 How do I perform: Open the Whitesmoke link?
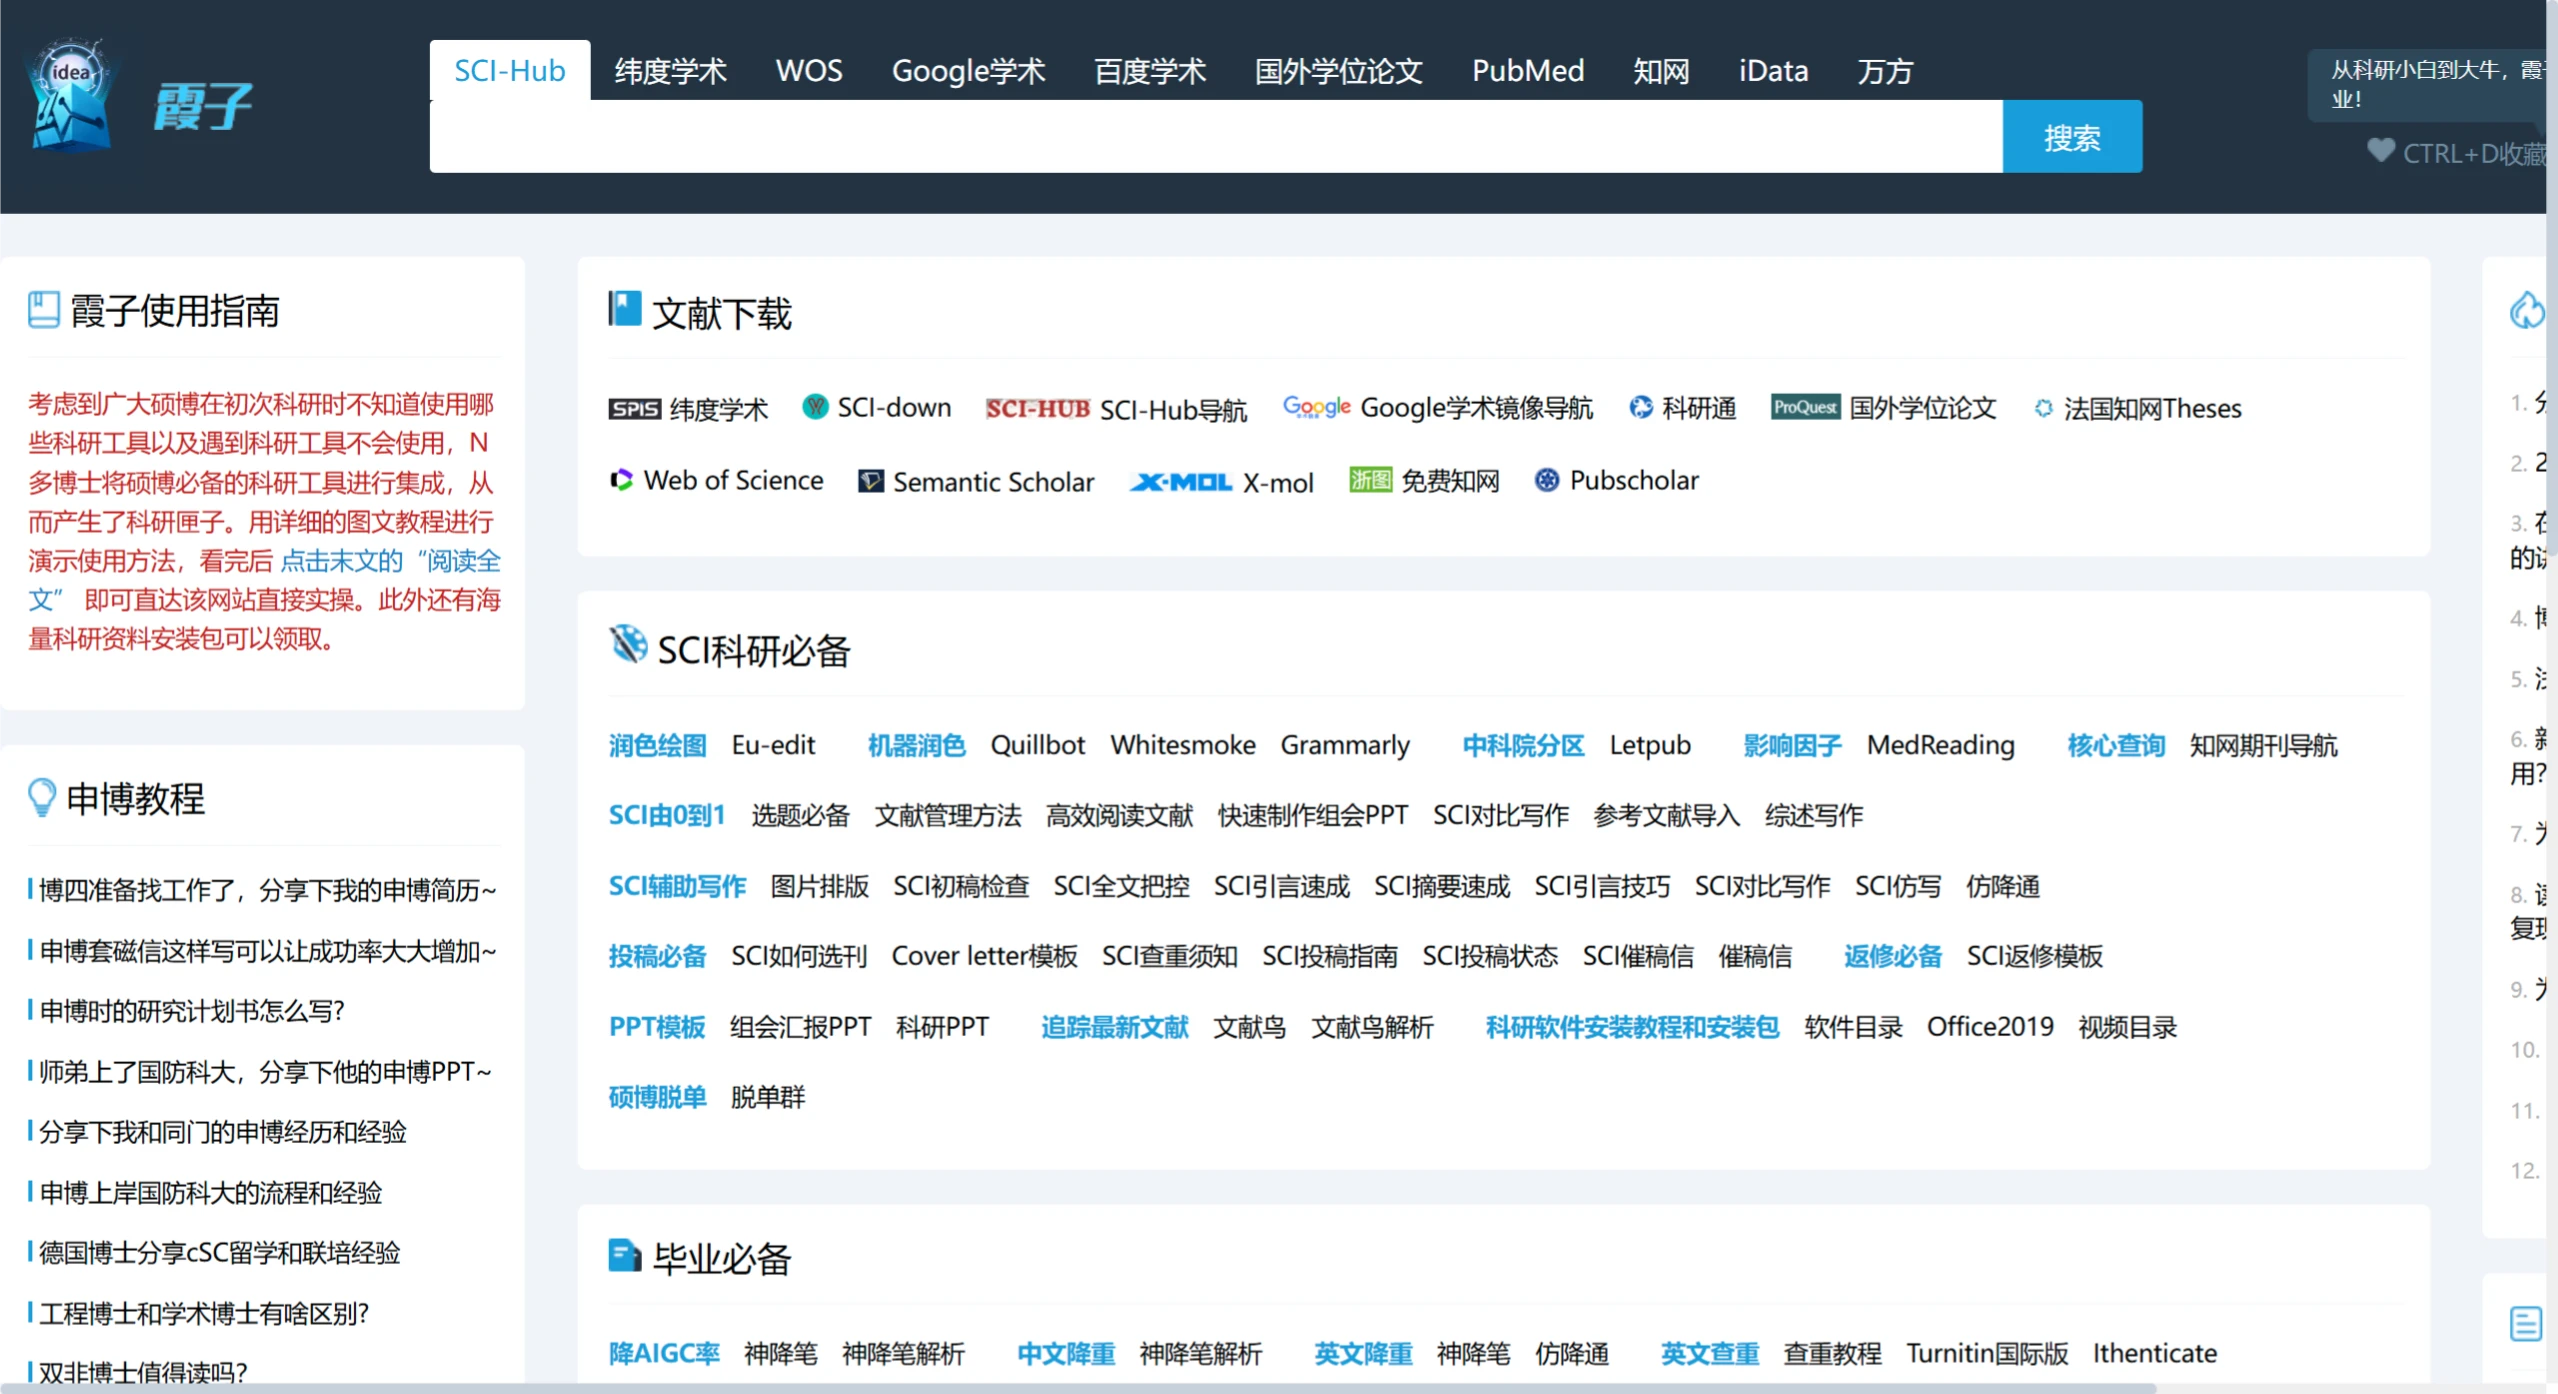[x=1183, y=745]
